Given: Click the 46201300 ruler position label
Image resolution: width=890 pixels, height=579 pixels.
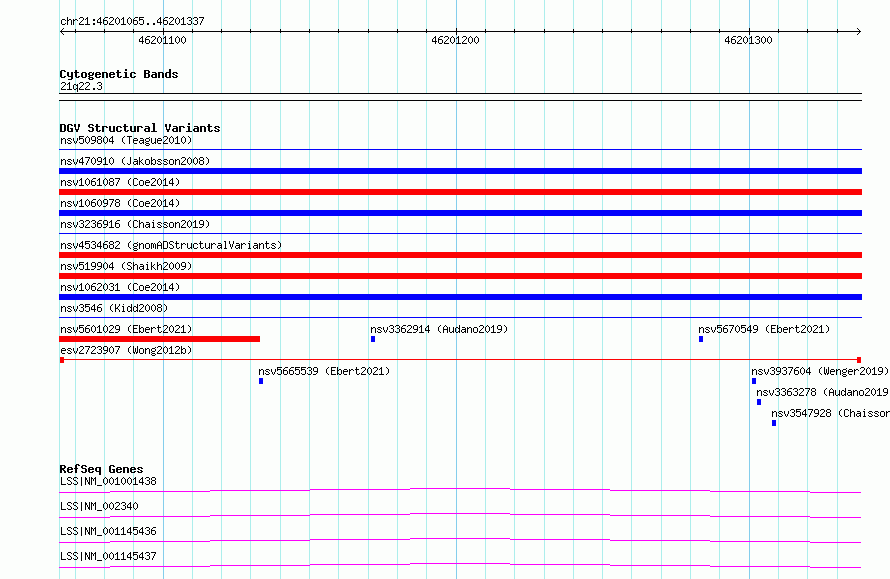Looking at the screenshot, I should pyautogui.click(x=748, y=40).
